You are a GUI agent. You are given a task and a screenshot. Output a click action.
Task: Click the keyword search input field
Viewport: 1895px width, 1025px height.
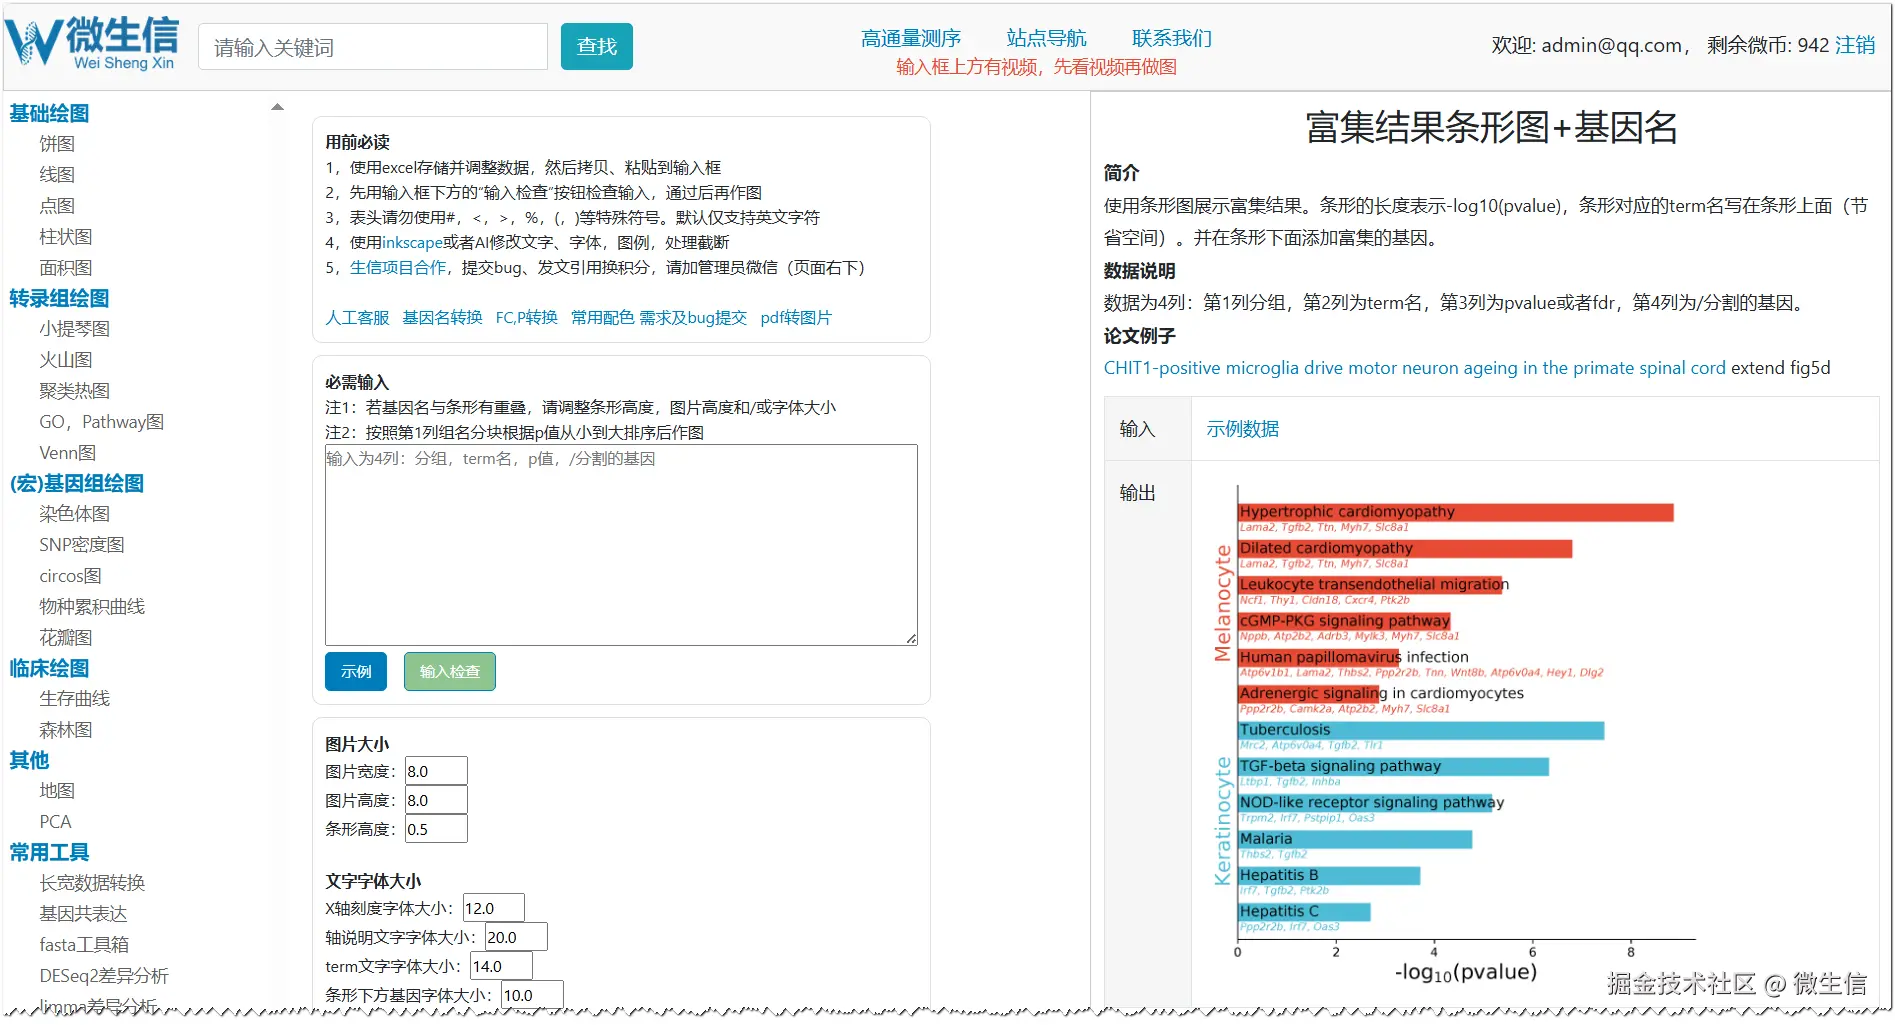coord(373,47)
